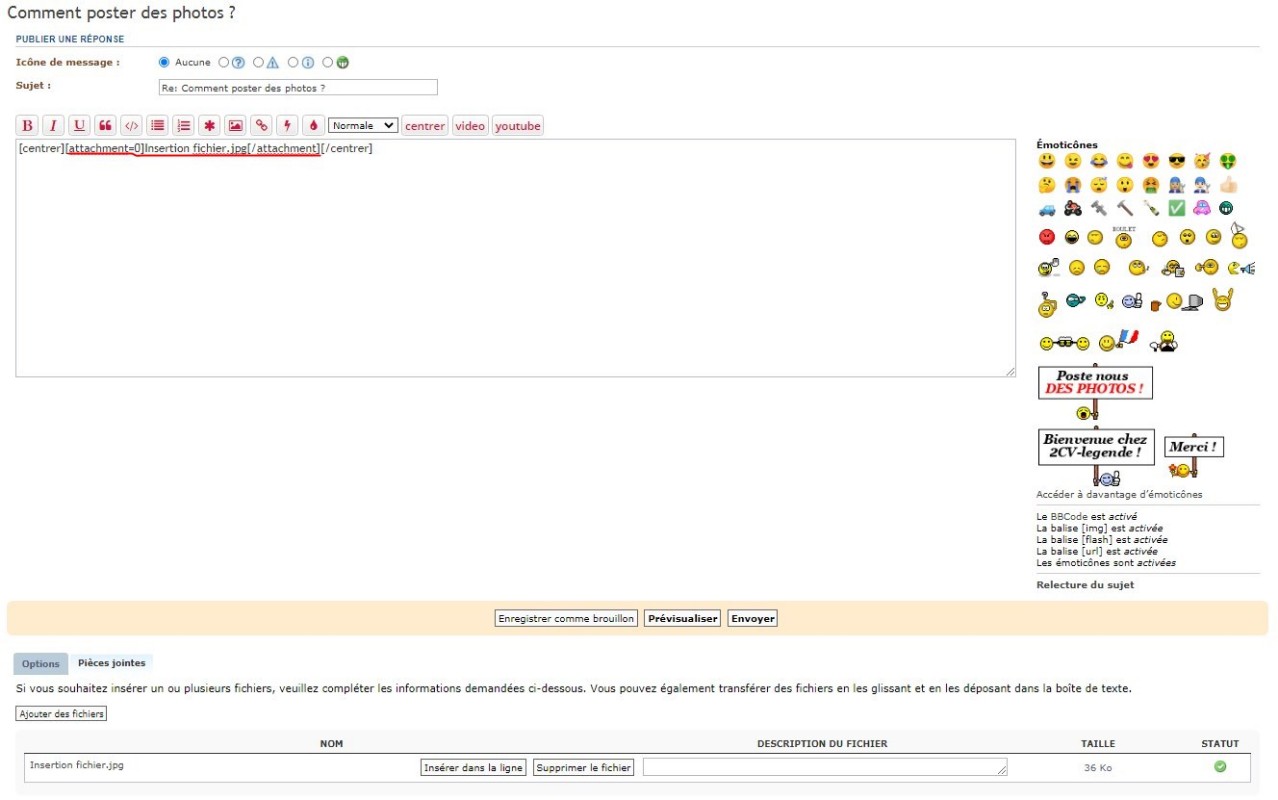Insert the sunglasses smiley emoticon
The width and height of the screenshot is (1278, 800).
[x=1177, y=161]
